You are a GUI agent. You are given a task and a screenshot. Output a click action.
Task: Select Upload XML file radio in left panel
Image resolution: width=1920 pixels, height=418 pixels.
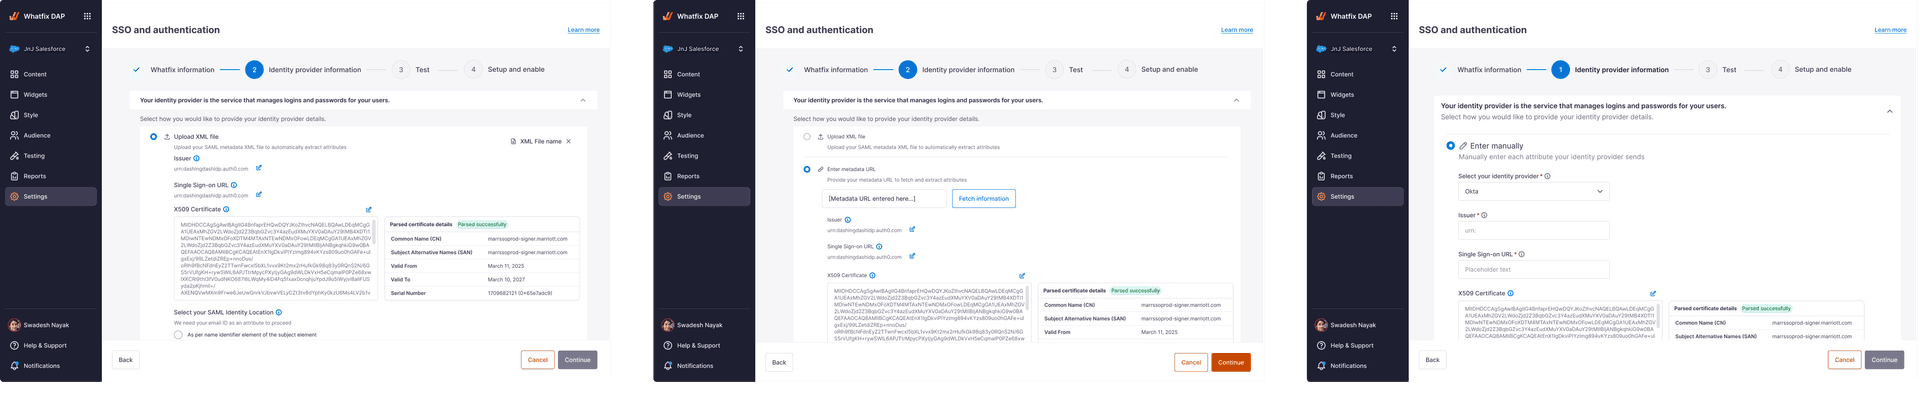click(153, 137)
